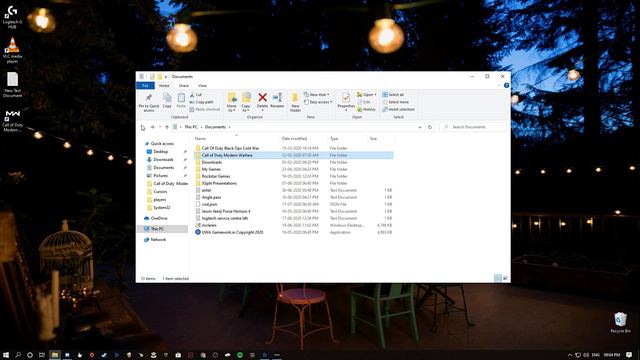The image size is (640, 360).
Task: Open VLC media player desktop icon
Action: coord(12,50)
